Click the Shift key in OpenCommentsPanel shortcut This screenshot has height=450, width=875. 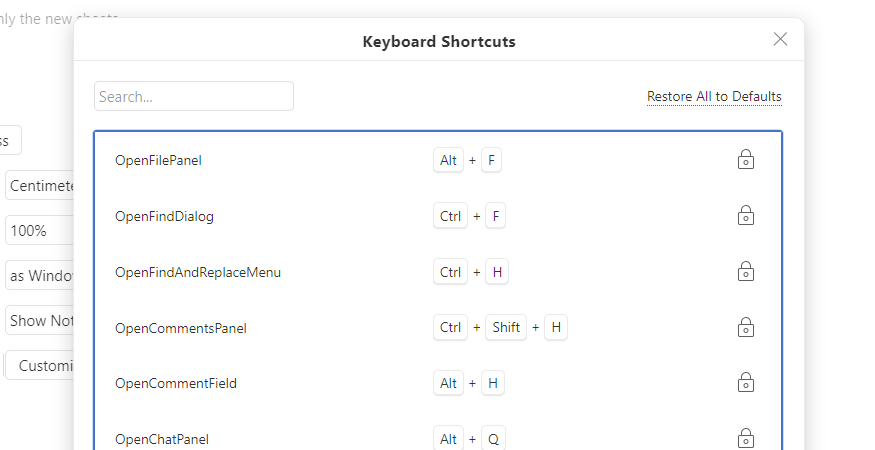506,327
